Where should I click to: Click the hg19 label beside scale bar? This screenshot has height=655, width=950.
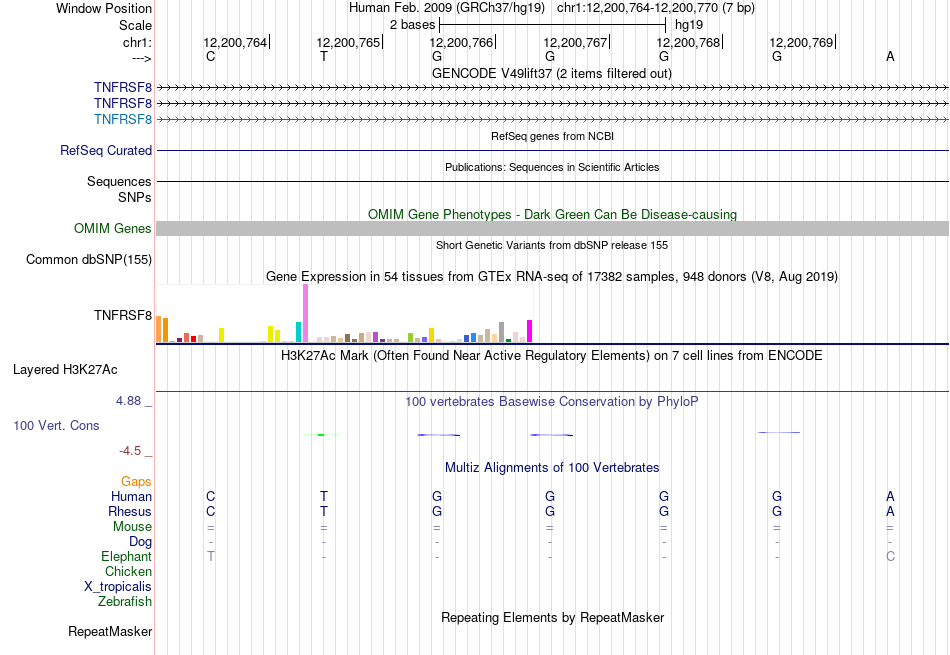(x=689, y=25)
